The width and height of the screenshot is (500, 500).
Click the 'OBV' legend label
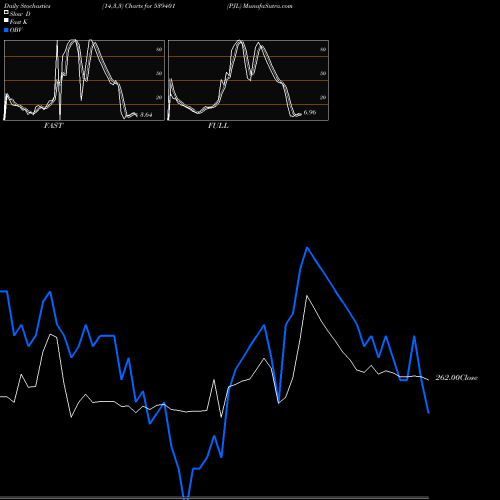[x=16, y=30]
